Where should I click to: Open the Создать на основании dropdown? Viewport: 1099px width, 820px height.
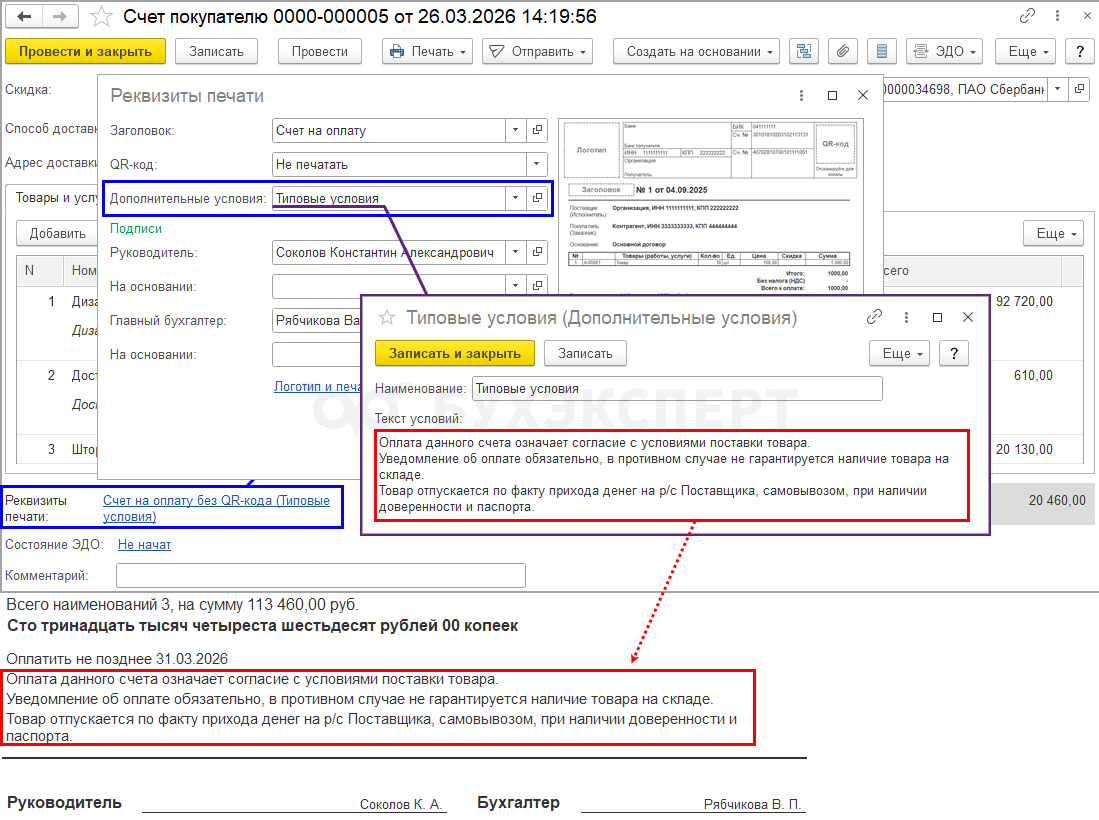pos(696,51)
